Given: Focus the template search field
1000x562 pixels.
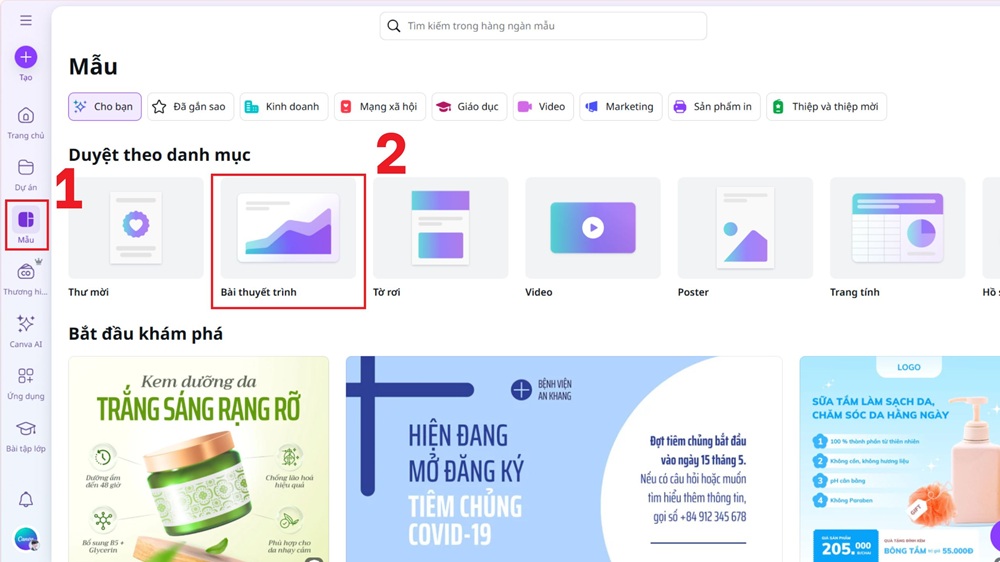Looking at the screenshot, I should (543, 26).
